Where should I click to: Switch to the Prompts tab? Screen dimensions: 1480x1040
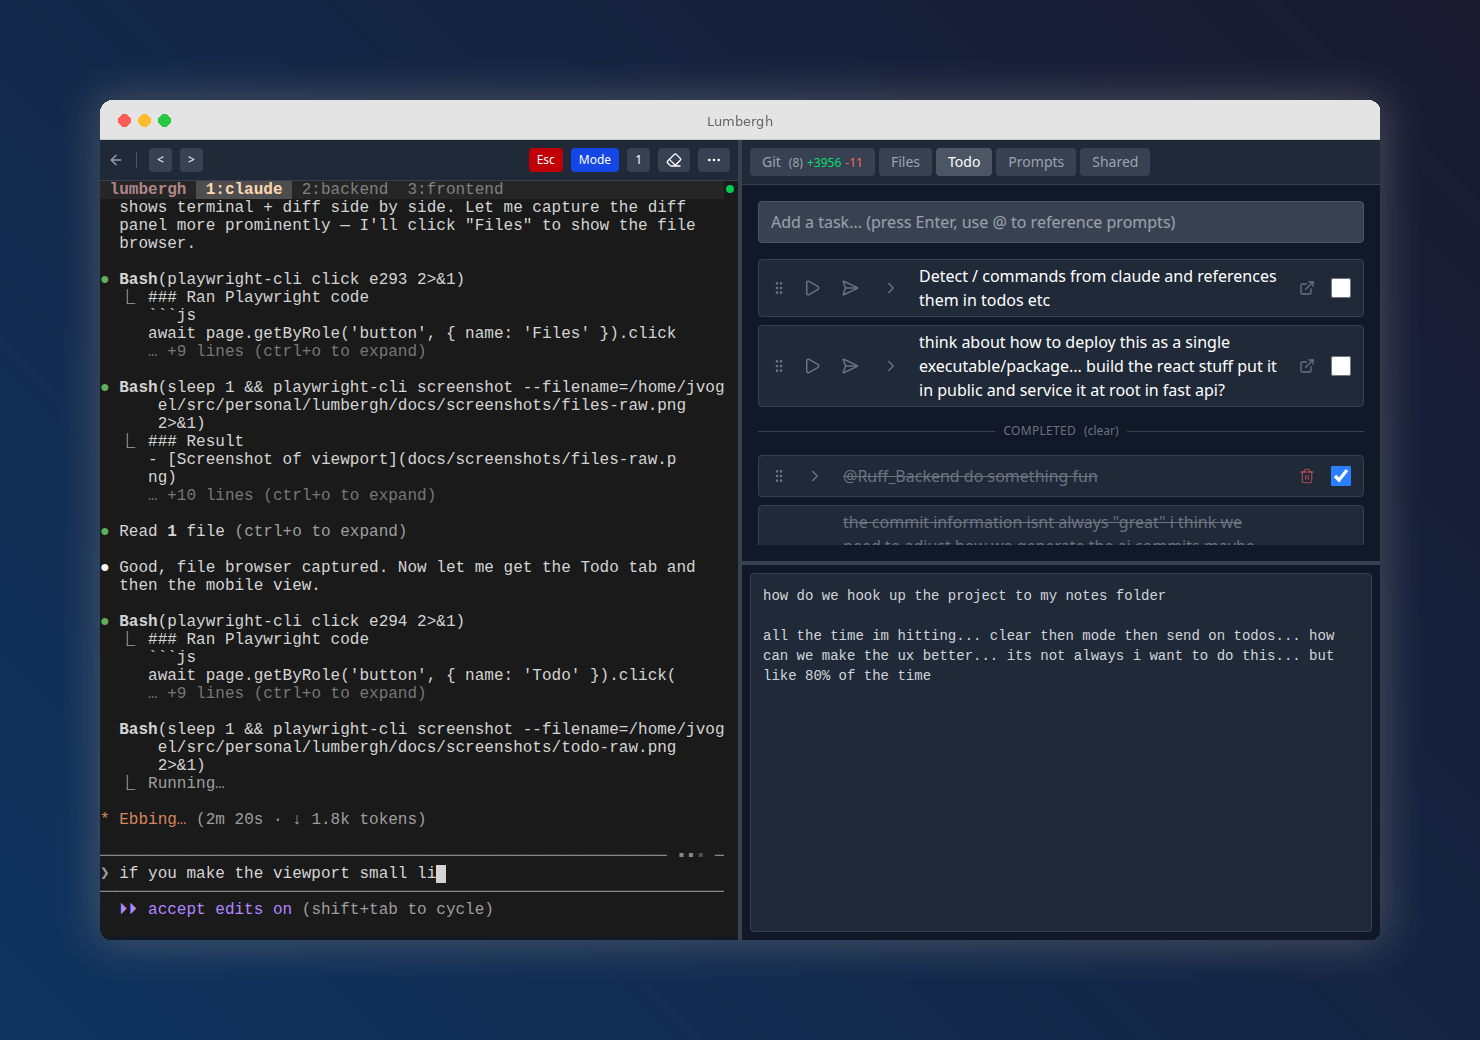point(1035,161)
